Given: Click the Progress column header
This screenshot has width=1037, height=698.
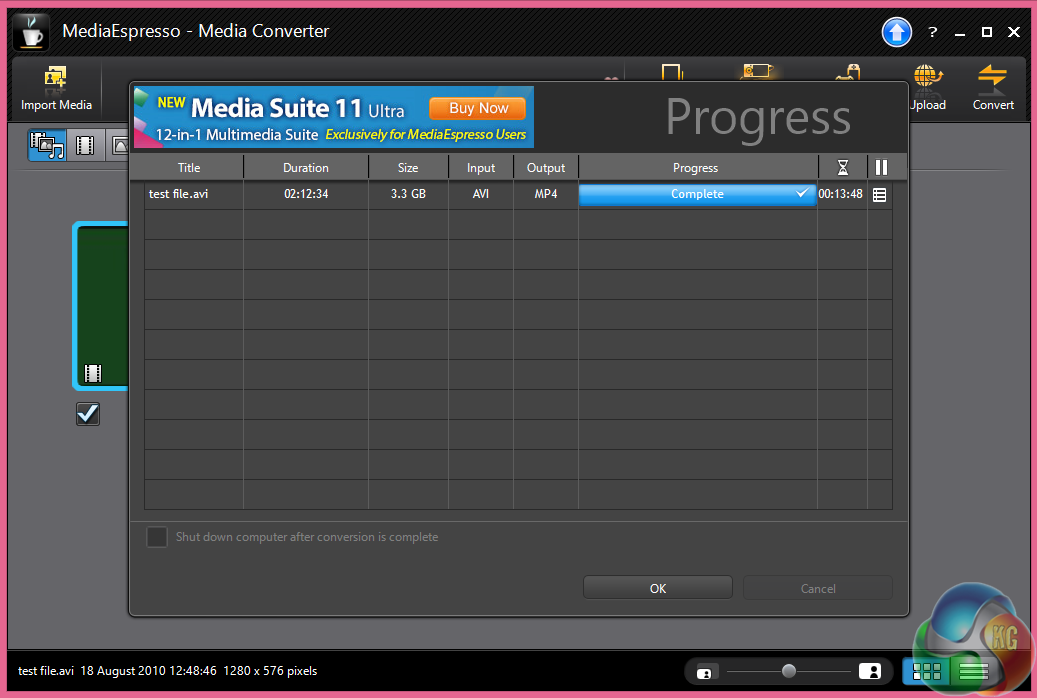Looking at the screenshot, I should [695, 167].
